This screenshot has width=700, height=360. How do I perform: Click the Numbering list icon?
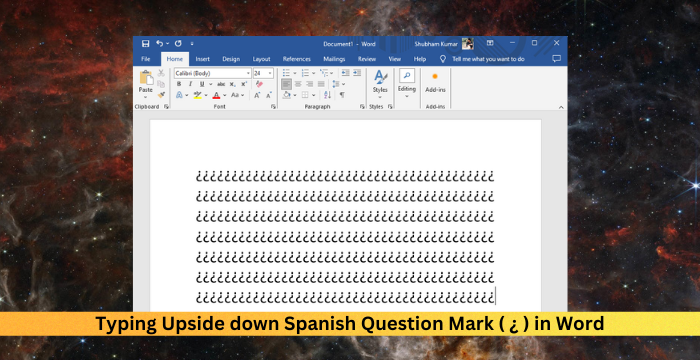305,73
